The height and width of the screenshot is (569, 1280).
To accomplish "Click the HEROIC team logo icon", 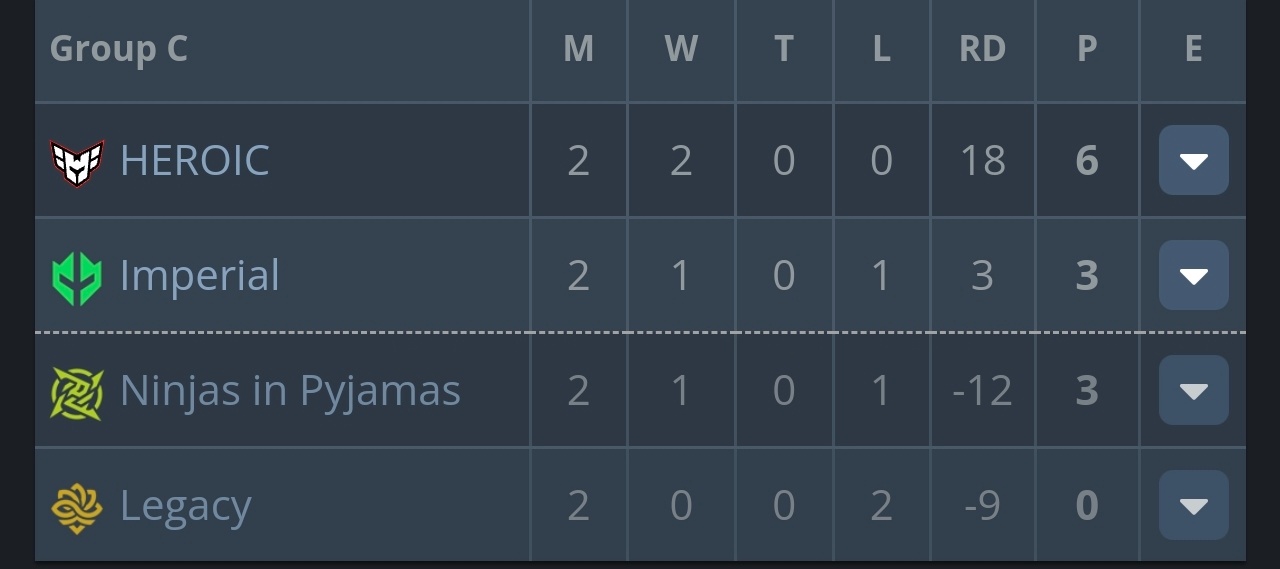I will click(77, 161).
